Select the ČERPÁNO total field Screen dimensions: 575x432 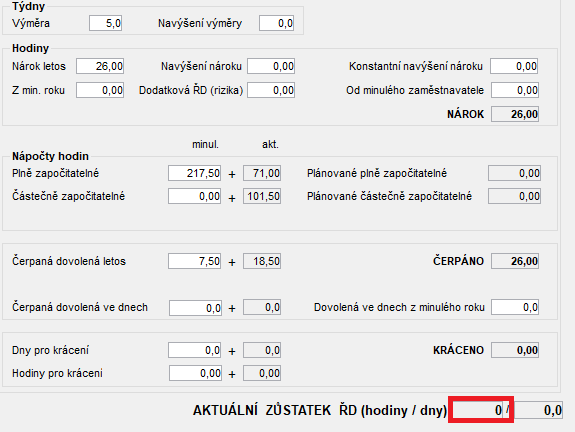[515, 261]
